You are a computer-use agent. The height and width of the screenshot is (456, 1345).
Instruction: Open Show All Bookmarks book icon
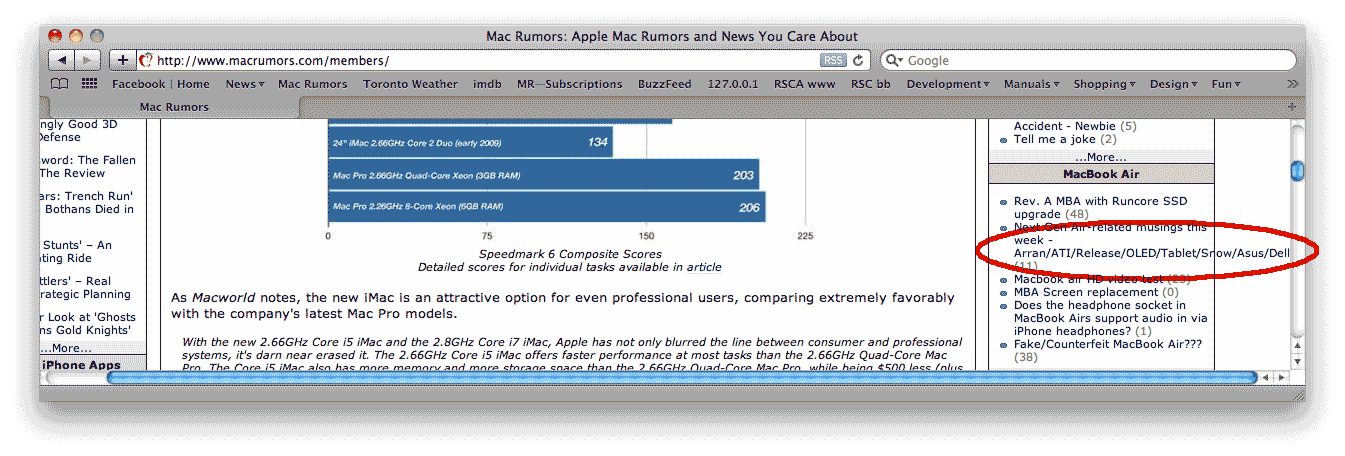[x=60, y=84]
